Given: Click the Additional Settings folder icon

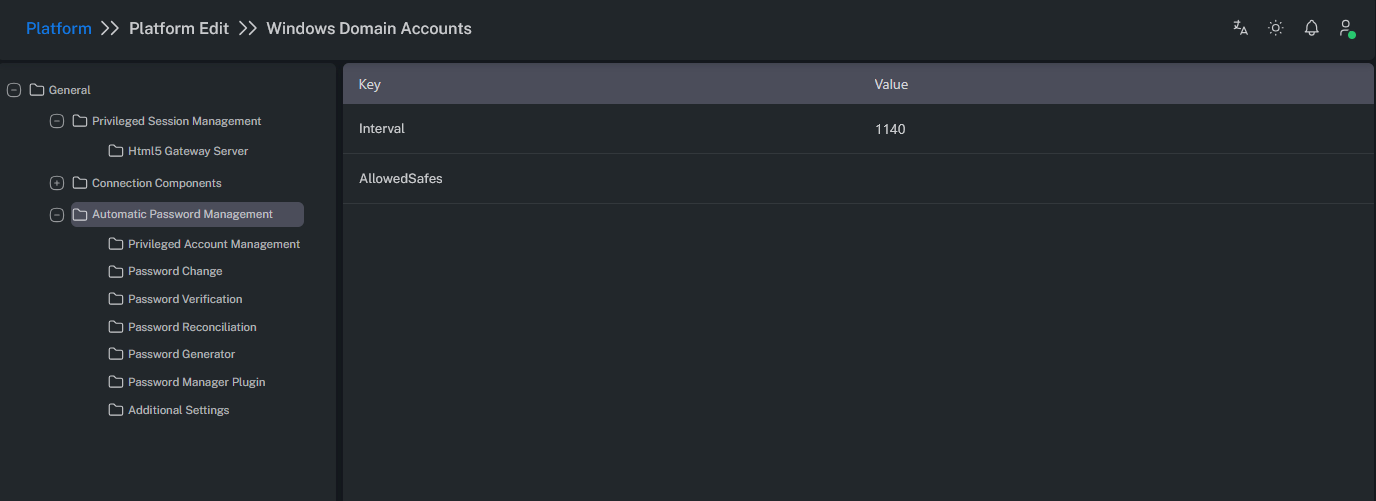Looking at the screenshot, I should tap(116, 410).
